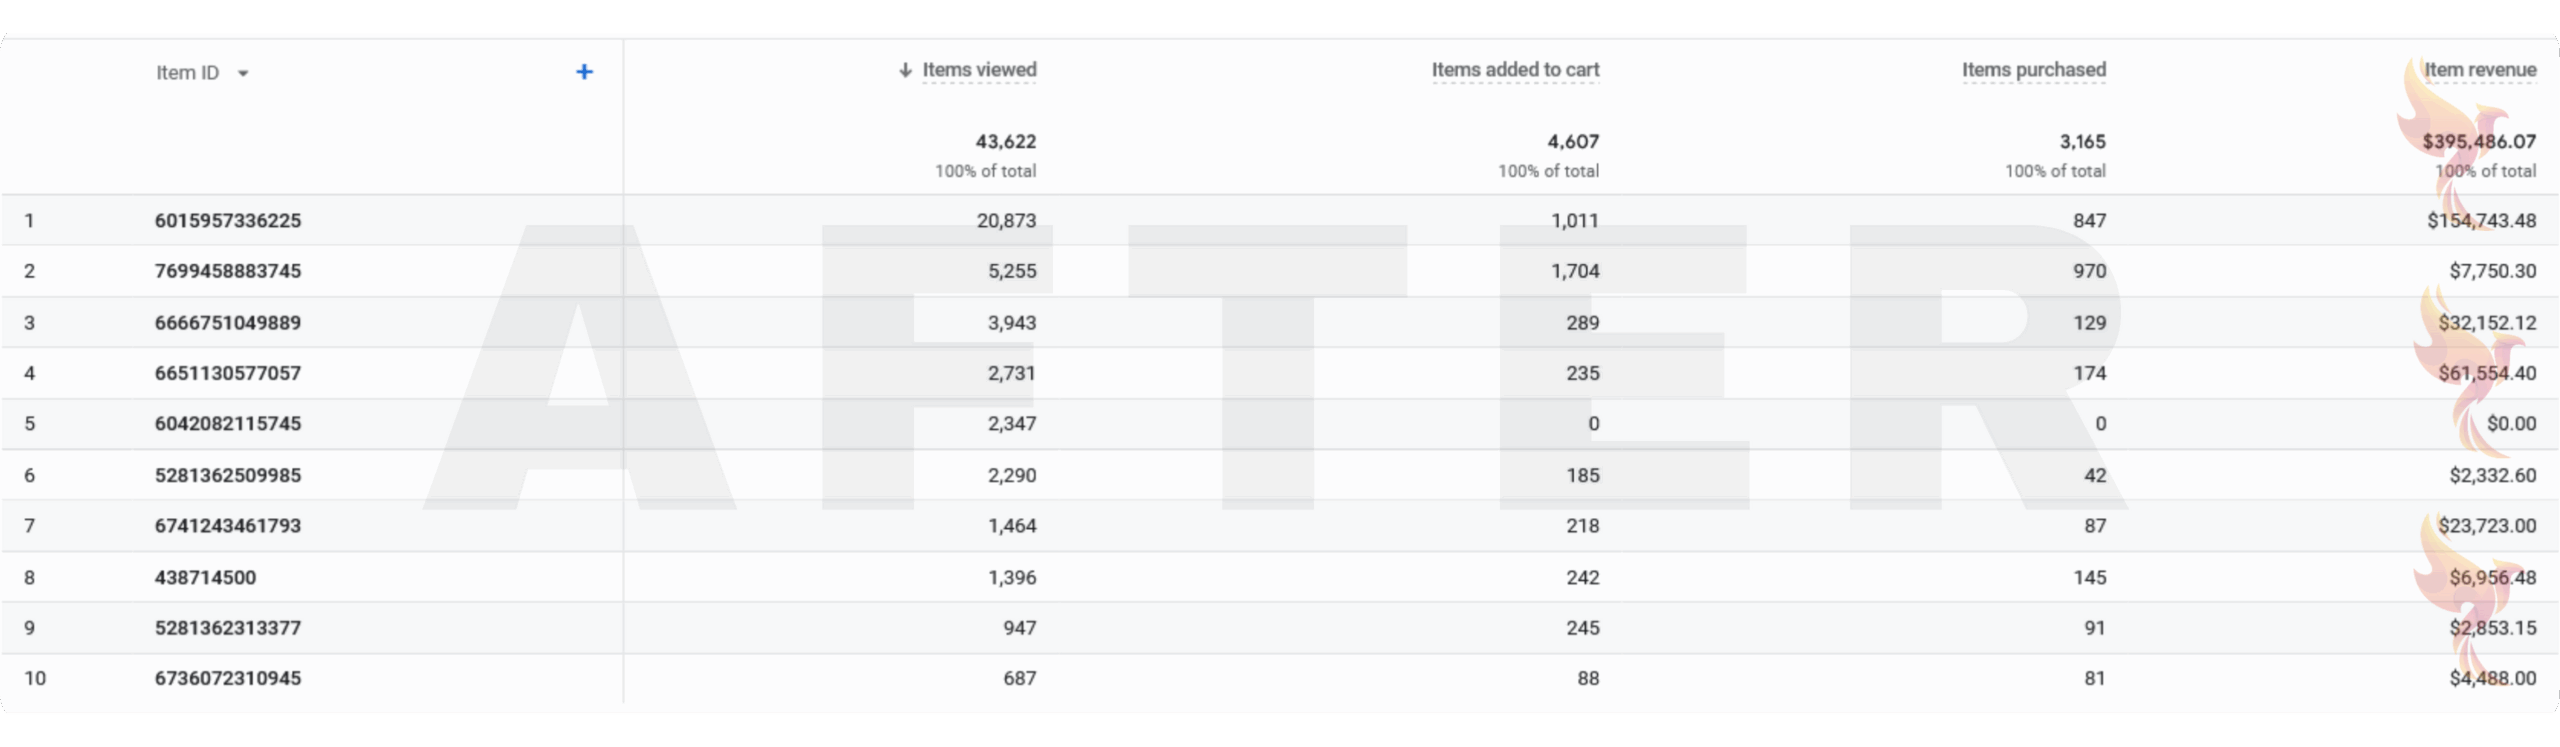Click the sort arrow beside Items viewed
Viewport: 2560px width, 747px height.
click(x=905, y=70)
